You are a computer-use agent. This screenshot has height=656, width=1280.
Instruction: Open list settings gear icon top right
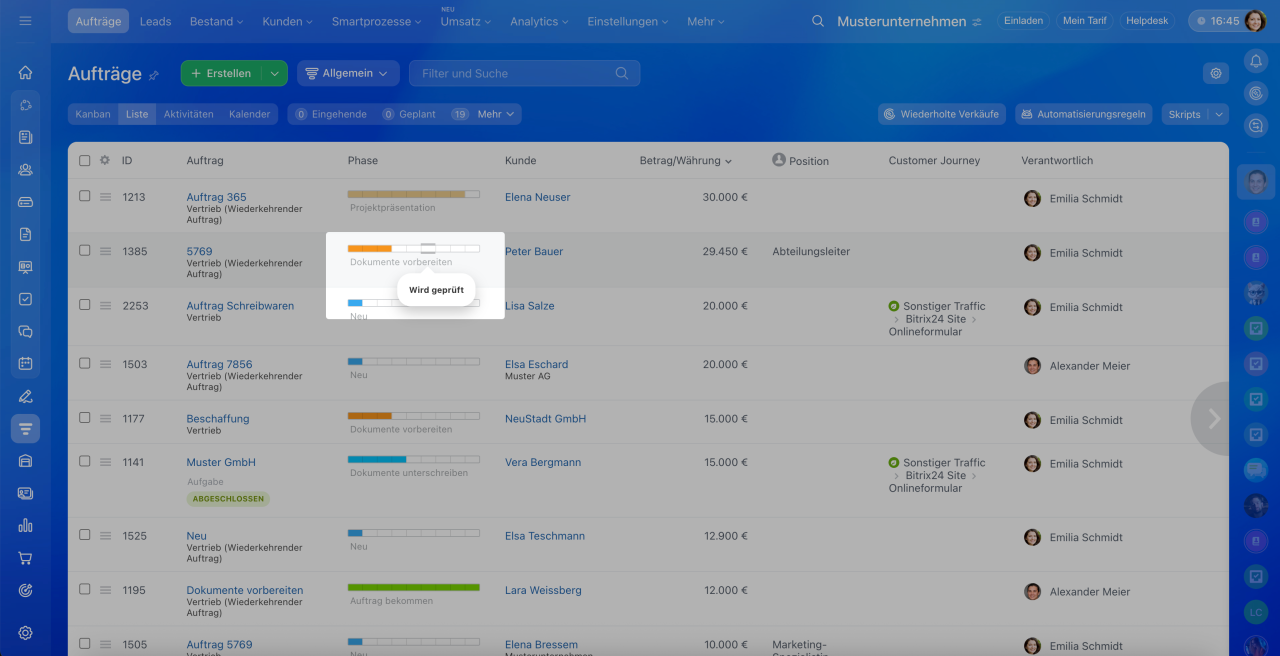[x=1215, y=73]
